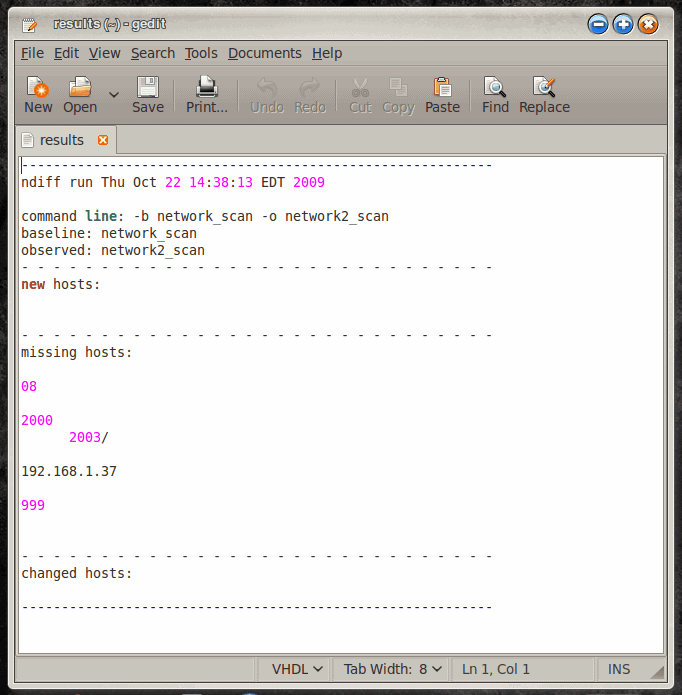Click the window resize grip corner

[657, 672]
